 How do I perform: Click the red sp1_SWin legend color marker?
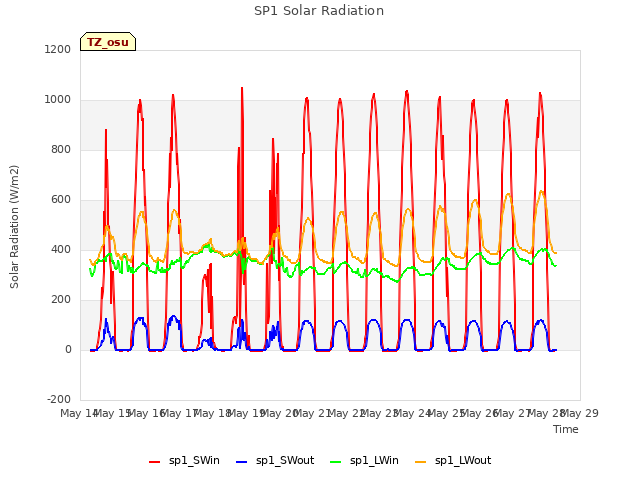coord(155,462)
